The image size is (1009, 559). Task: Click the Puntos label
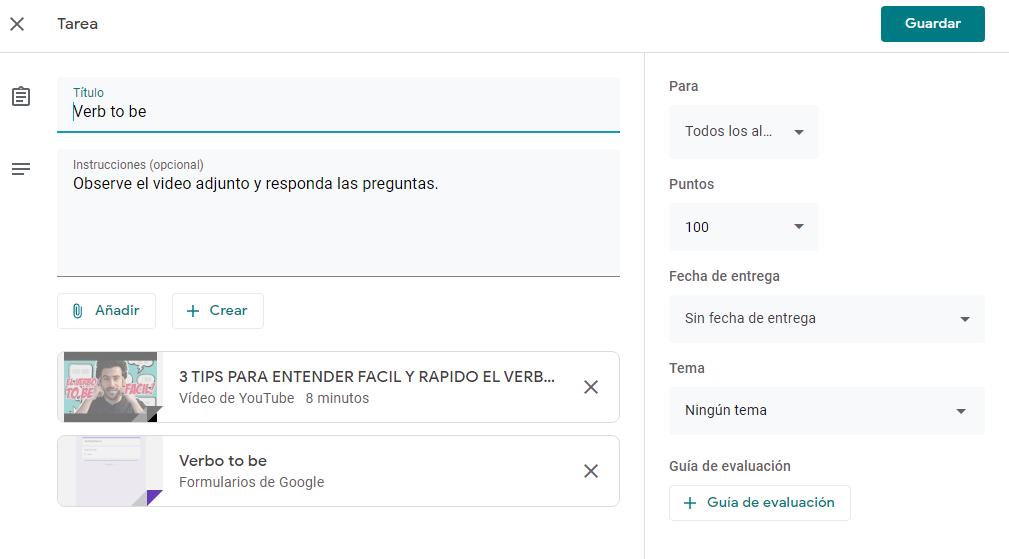(x=691, y=184)
